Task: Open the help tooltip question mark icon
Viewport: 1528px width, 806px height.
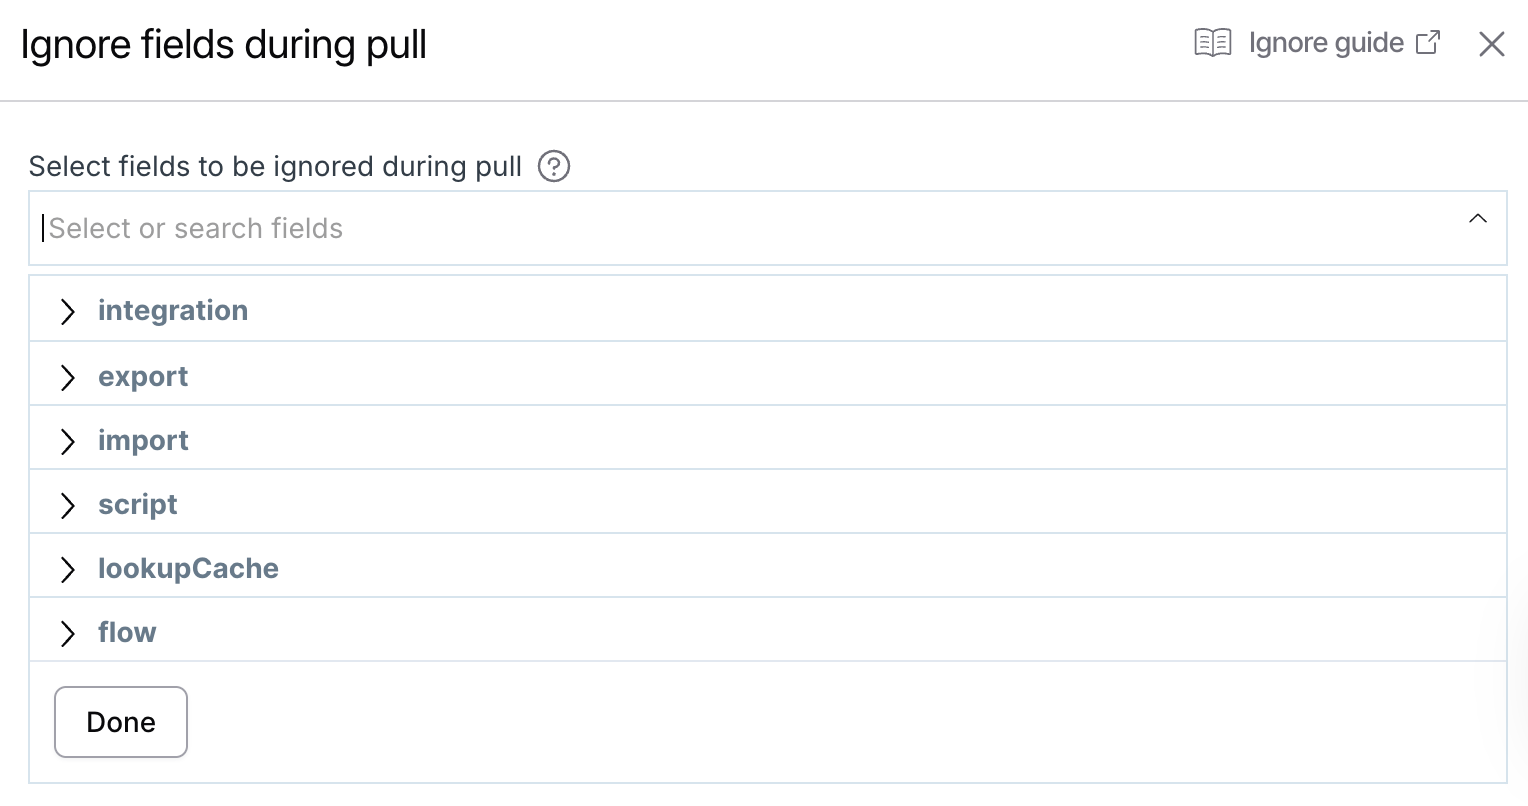Action: tap(553, 166)
